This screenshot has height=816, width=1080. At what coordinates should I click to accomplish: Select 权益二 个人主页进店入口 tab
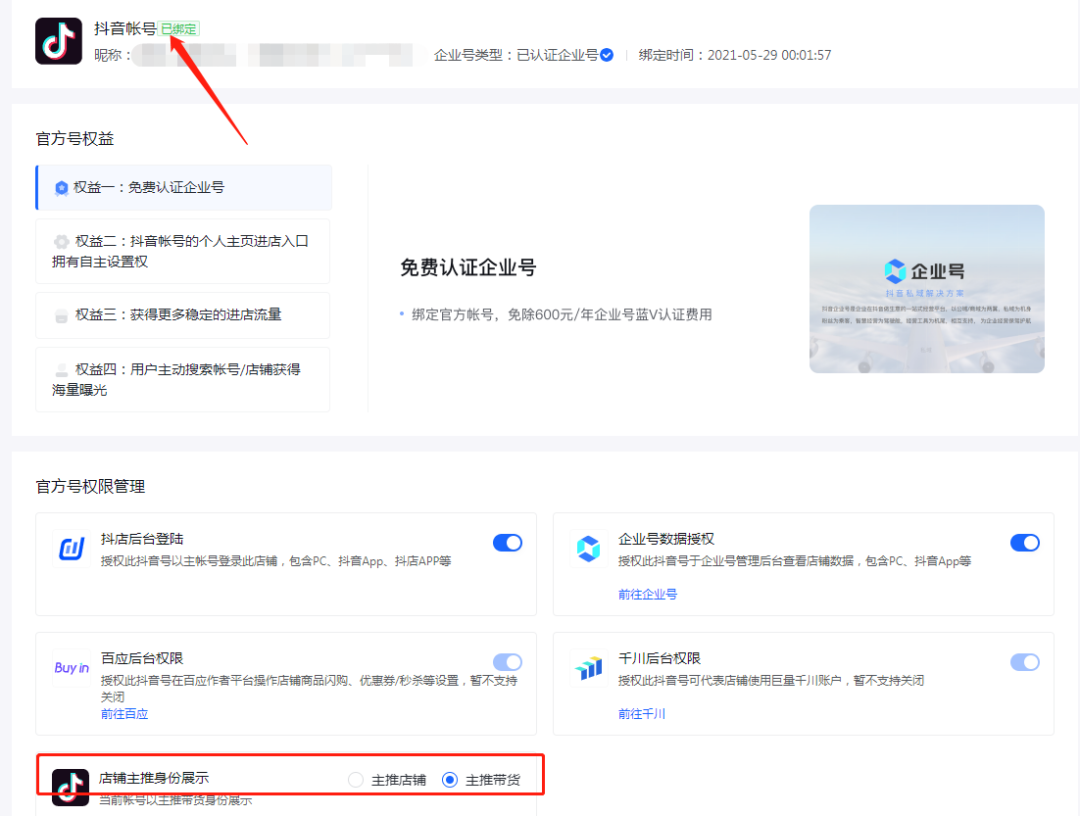pyautogui.click(x=183, y=251)
